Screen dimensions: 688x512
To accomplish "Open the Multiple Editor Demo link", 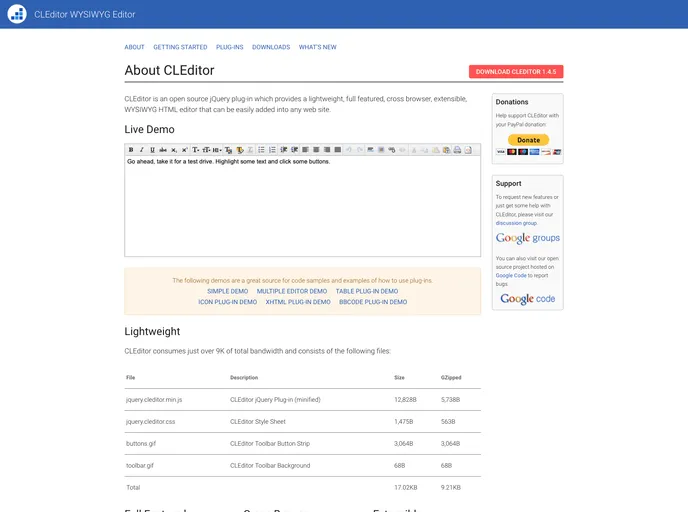I will [292, 291].
